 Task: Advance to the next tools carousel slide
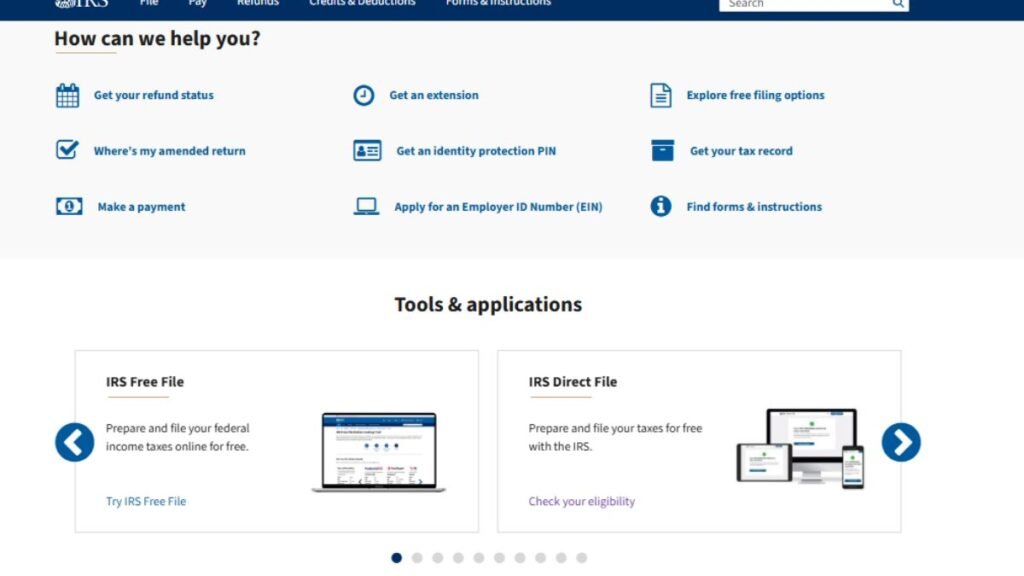coord(901,442)
